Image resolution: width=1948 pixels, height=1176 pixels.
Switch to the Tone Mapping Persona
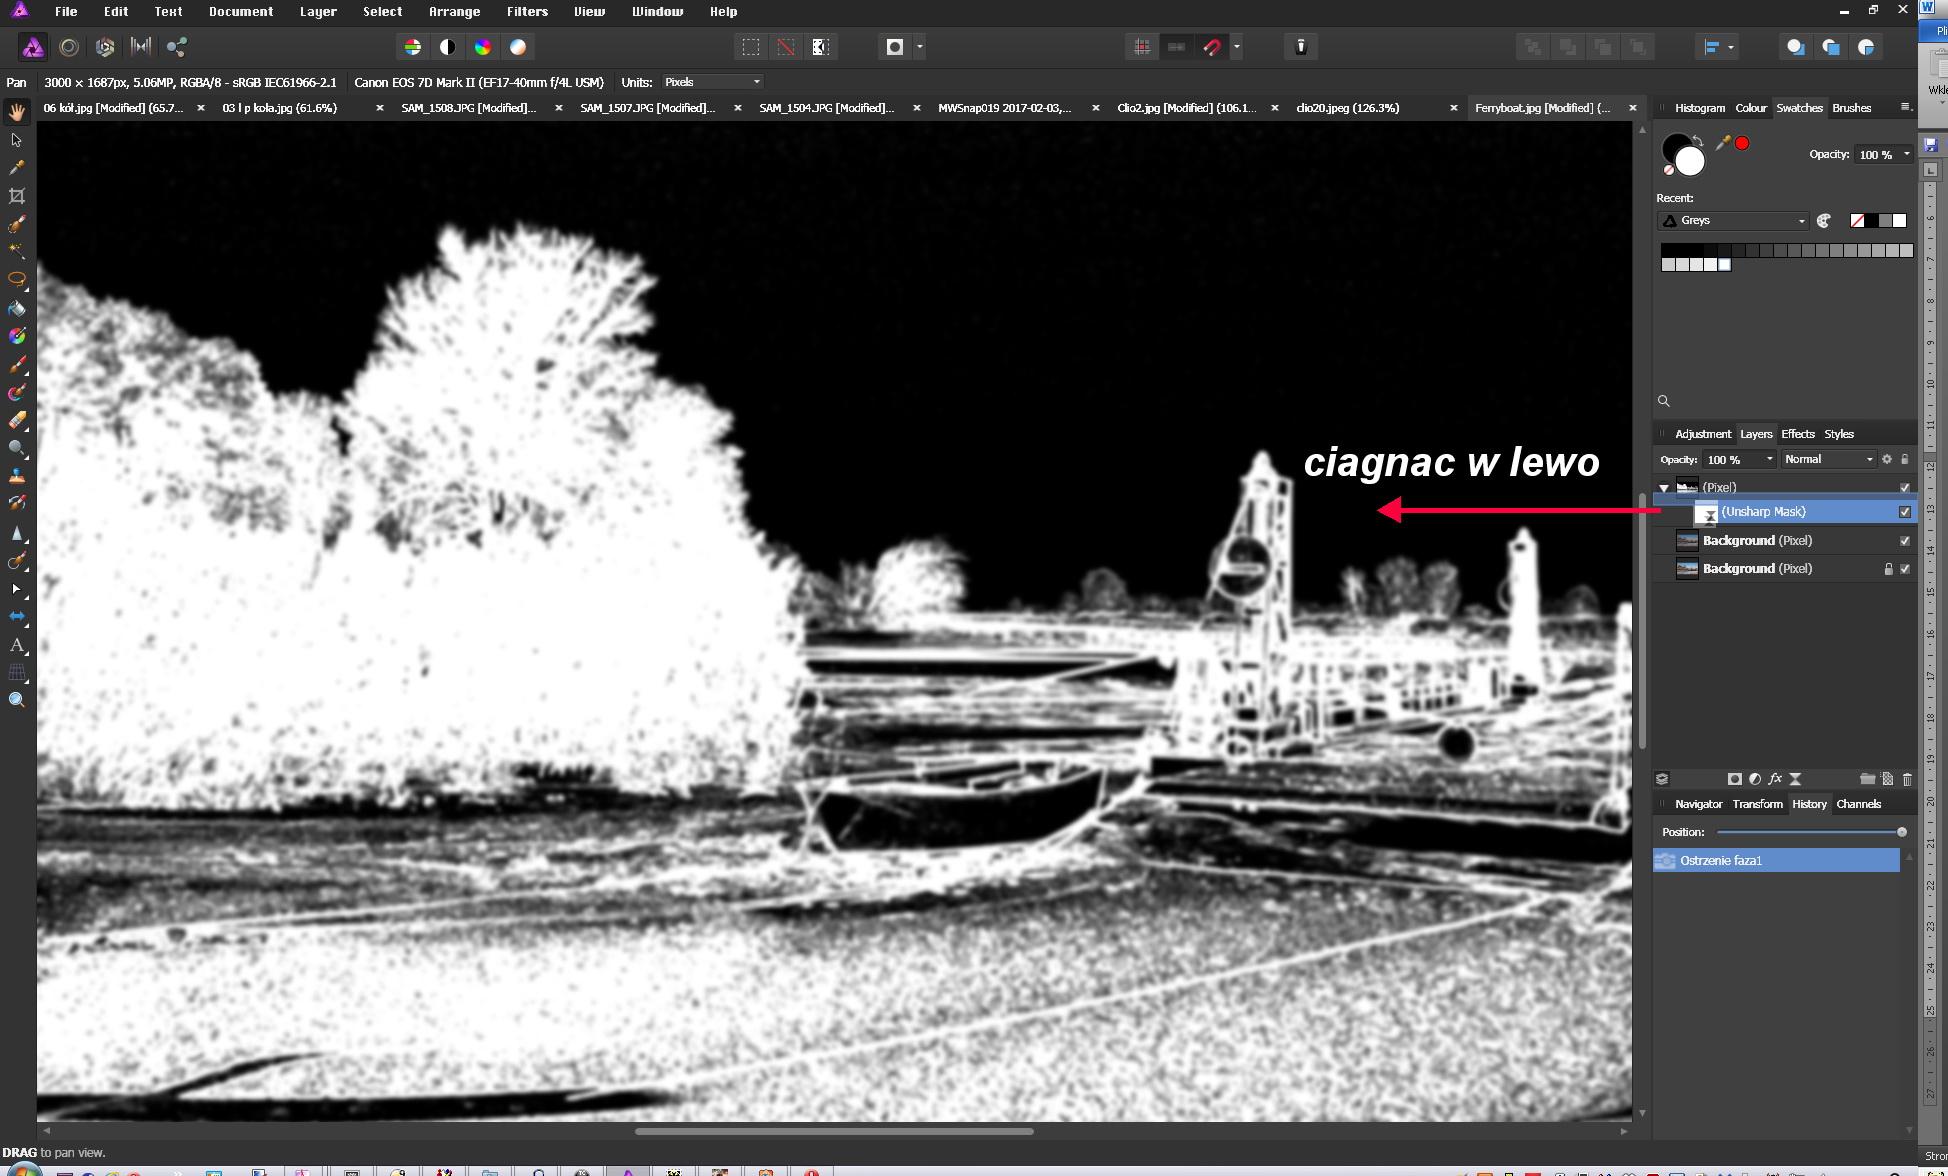[x=141, y=47]
